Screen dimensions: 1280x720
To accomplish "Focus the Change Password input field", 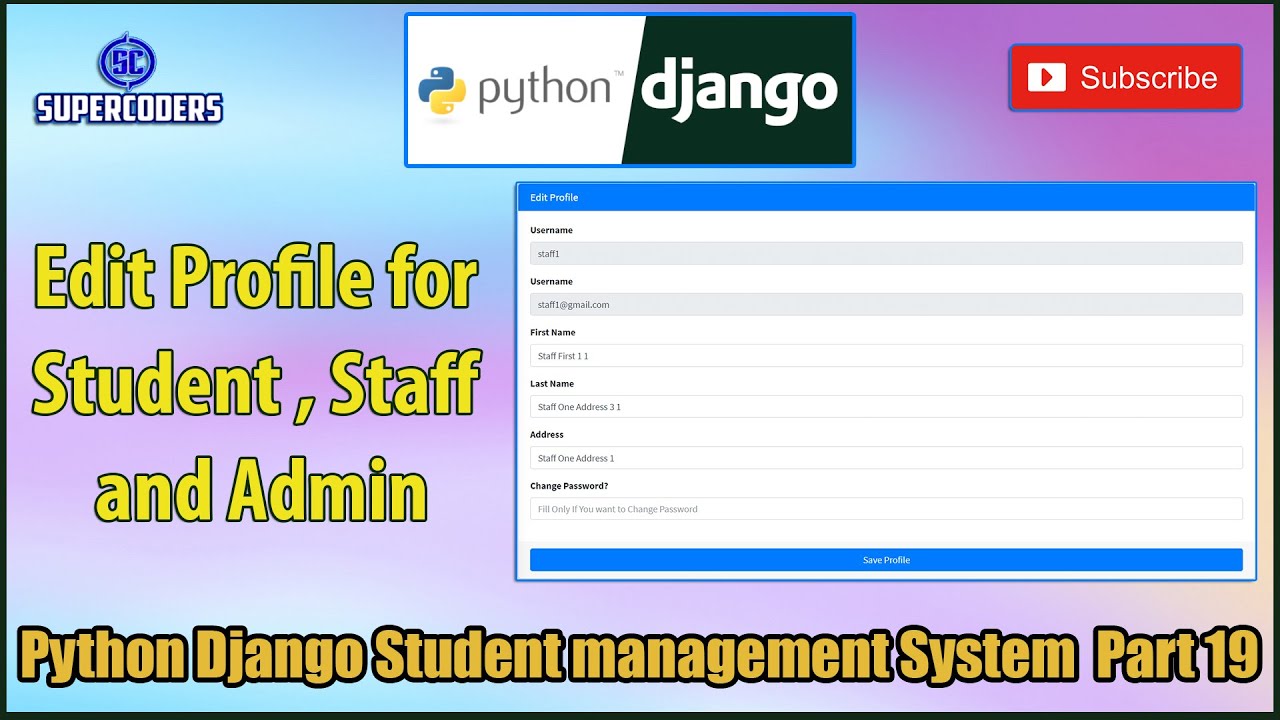I will click(x=886, y=509).
